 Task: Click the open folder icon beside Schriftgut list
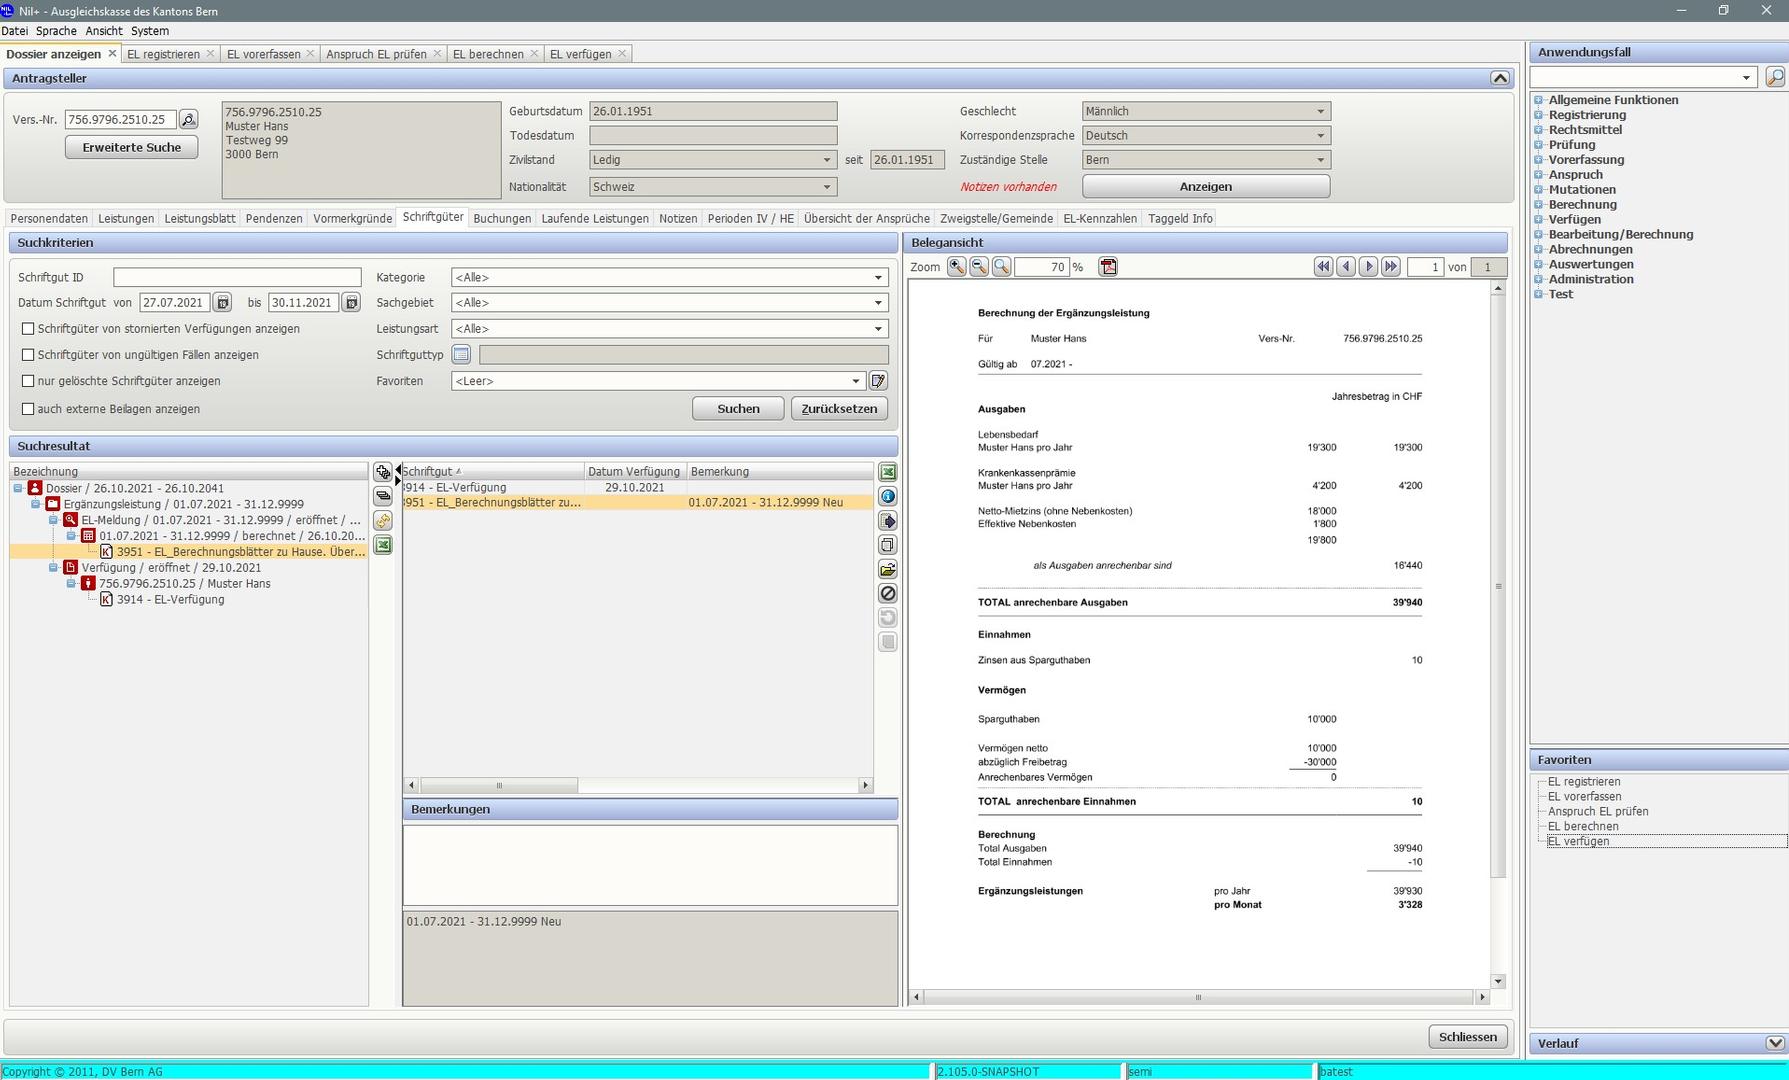pos(887,569)
